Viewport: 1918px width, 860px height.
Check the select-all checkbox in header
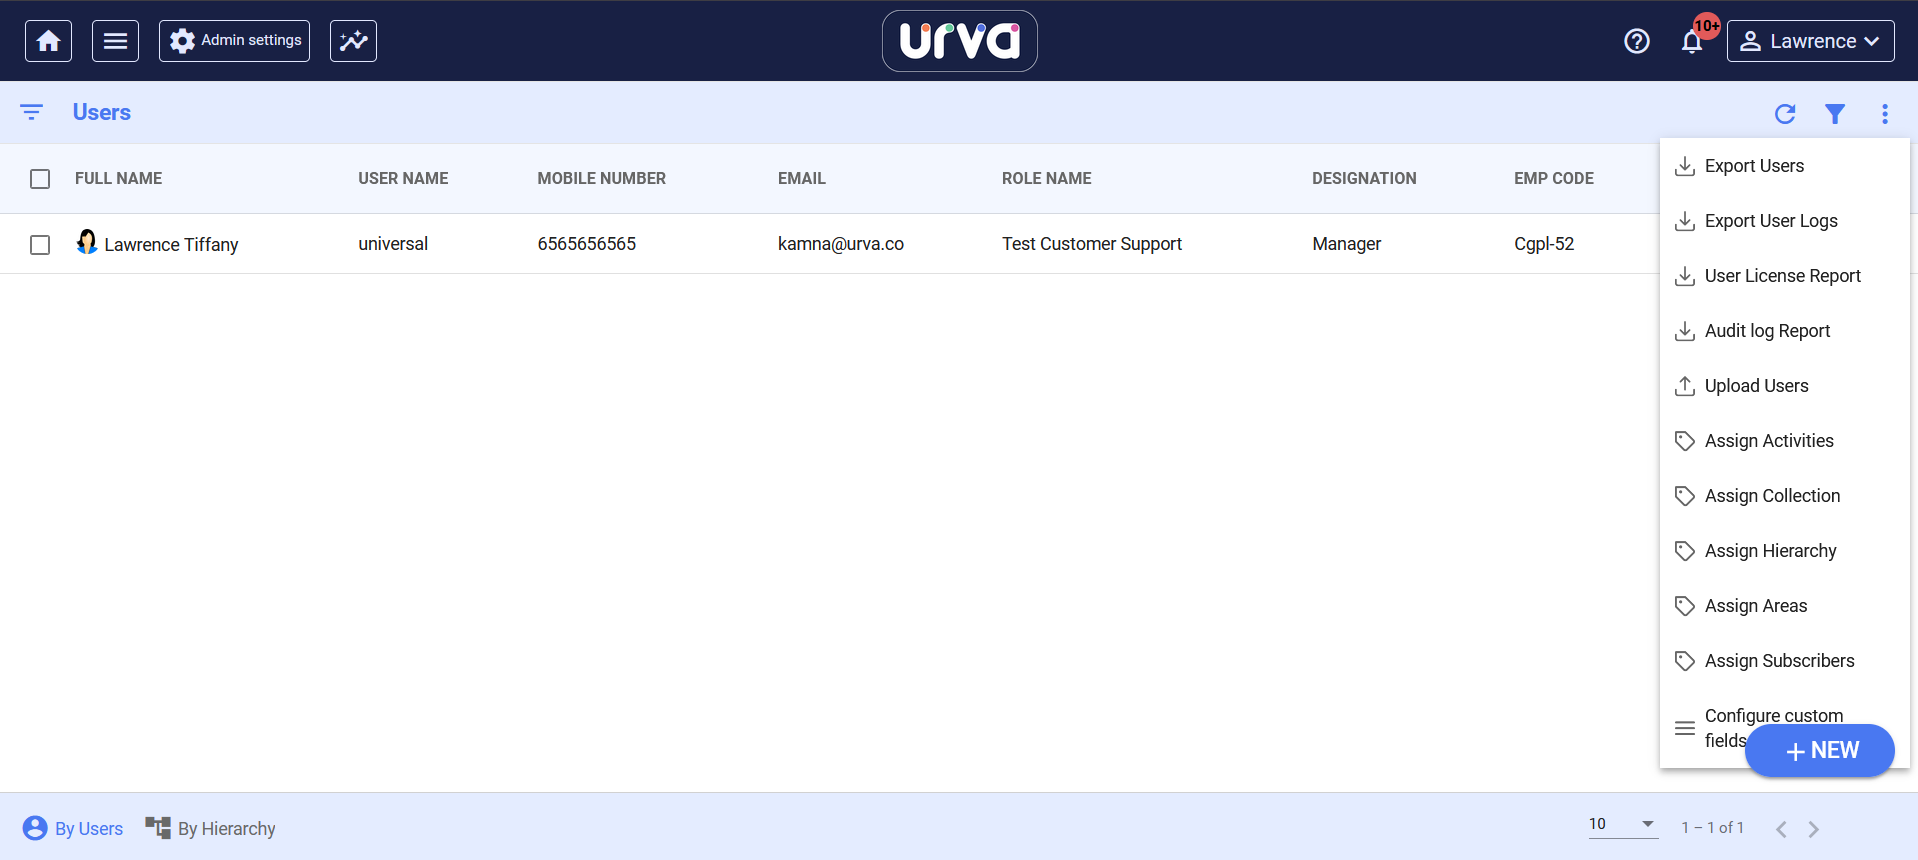pyautogui.click(x=40, y=179)
